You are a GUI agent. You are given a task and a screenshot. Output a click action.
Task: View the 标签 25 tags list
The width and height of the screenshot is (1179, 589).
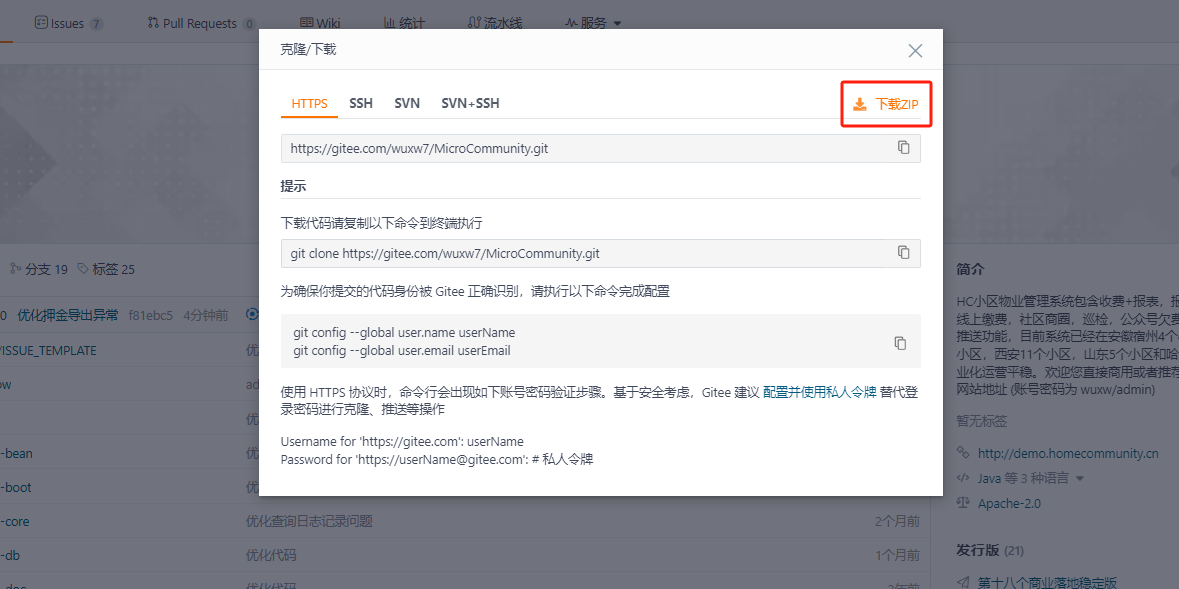click(106, 269)
